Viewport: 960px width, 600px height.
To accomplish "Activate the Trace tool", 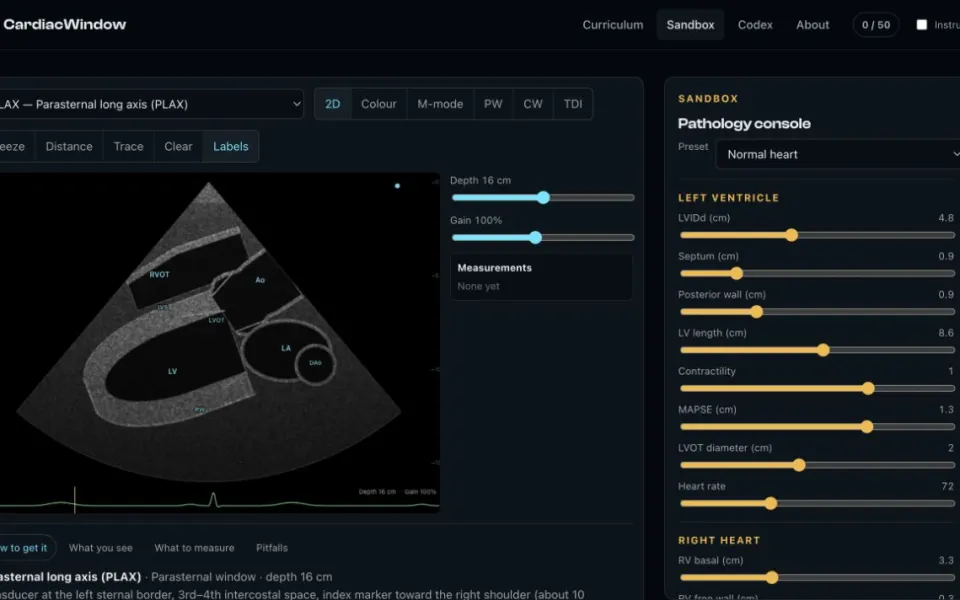I will pyautogui.click(x=128, y=146).
